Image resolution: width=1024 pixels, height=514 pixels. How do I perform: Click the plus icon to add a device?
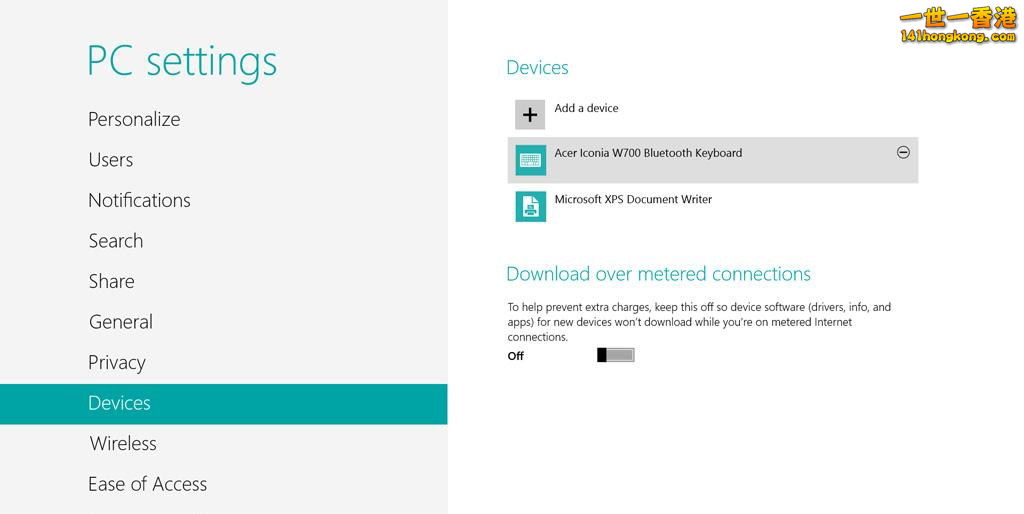click(530, 115)
